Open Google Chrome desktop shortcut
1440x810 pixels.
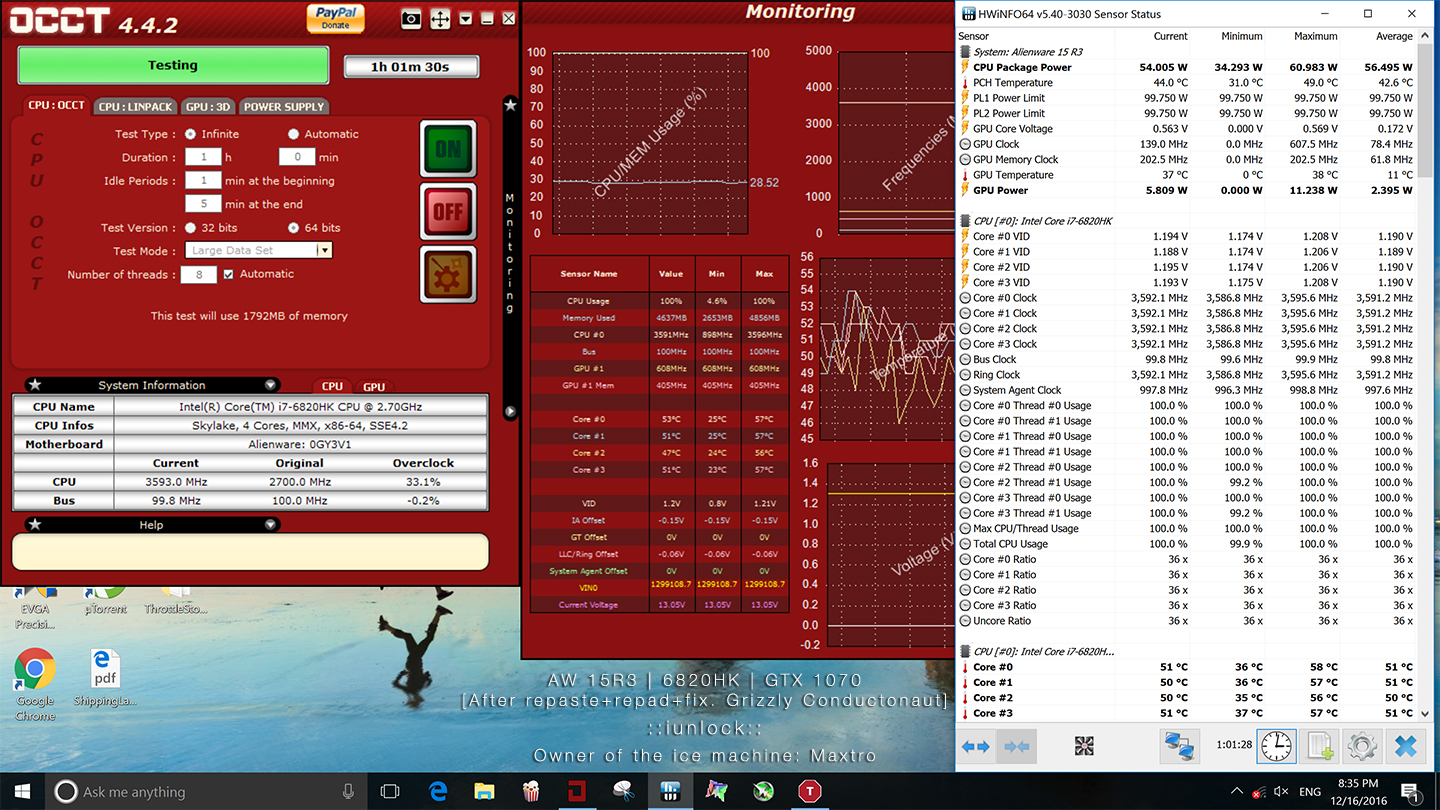[x=35, y=683]
